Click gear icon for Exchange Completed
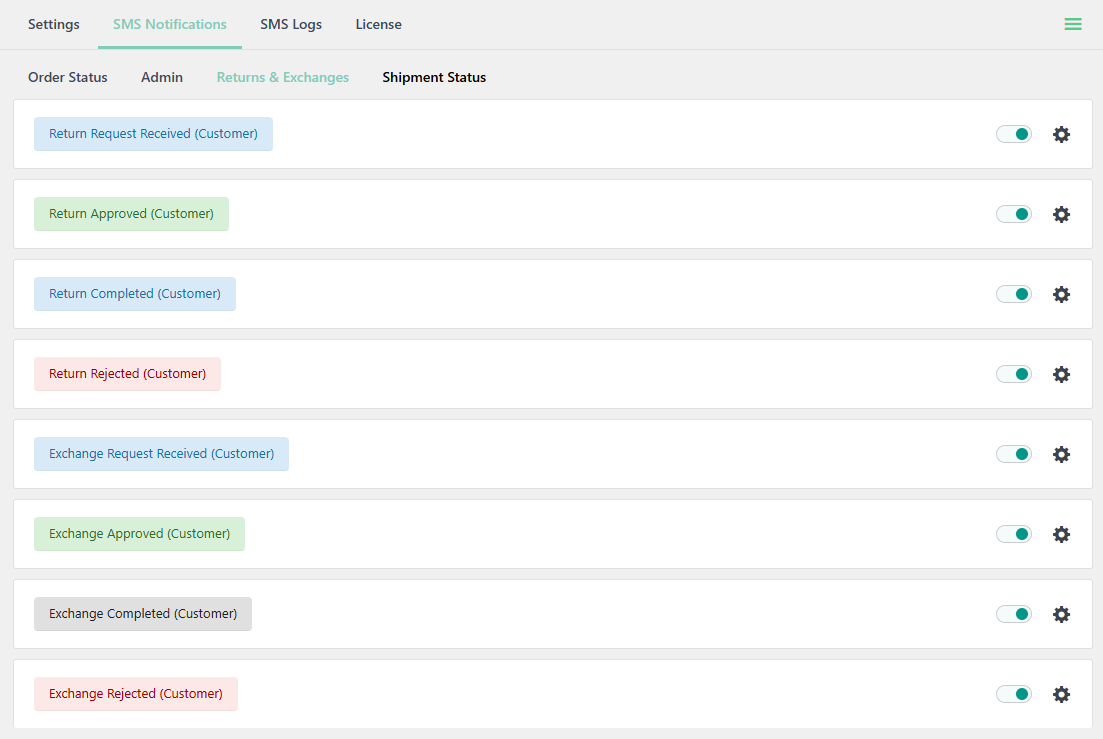Screen dimensions: 1103x739 (1061, 614)
